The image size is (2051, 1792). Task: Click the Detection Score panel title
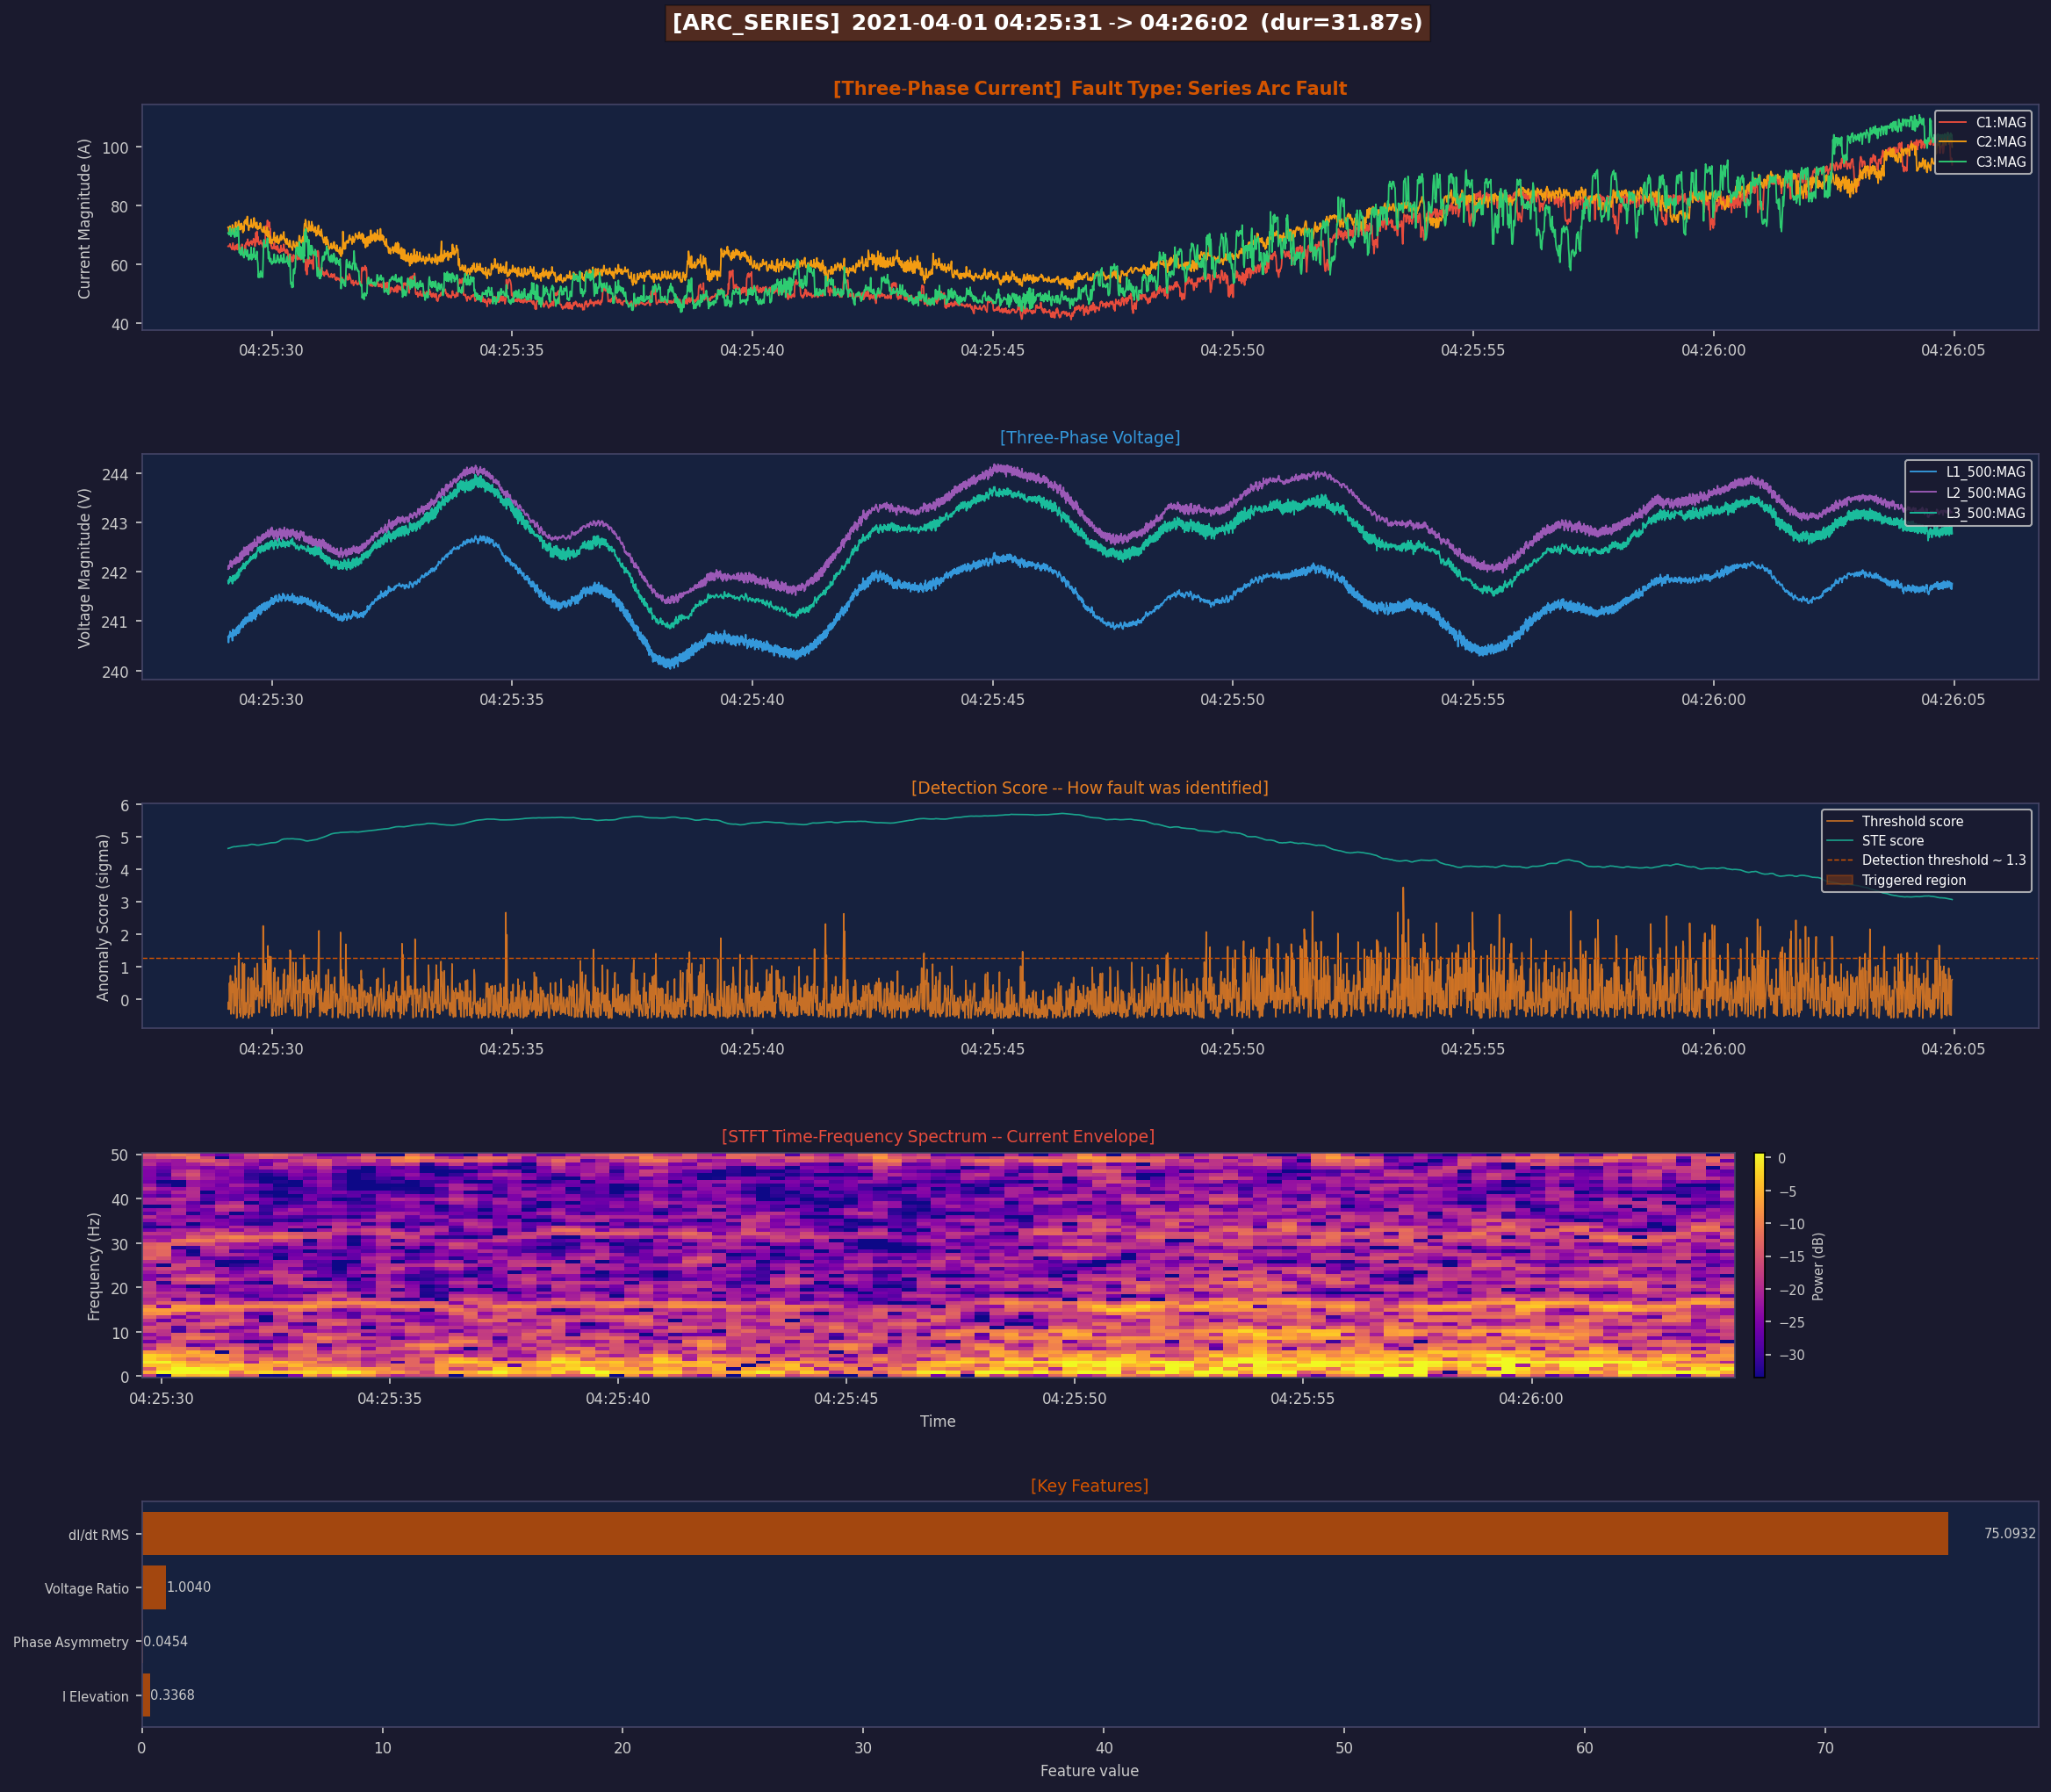[1089, 787]
